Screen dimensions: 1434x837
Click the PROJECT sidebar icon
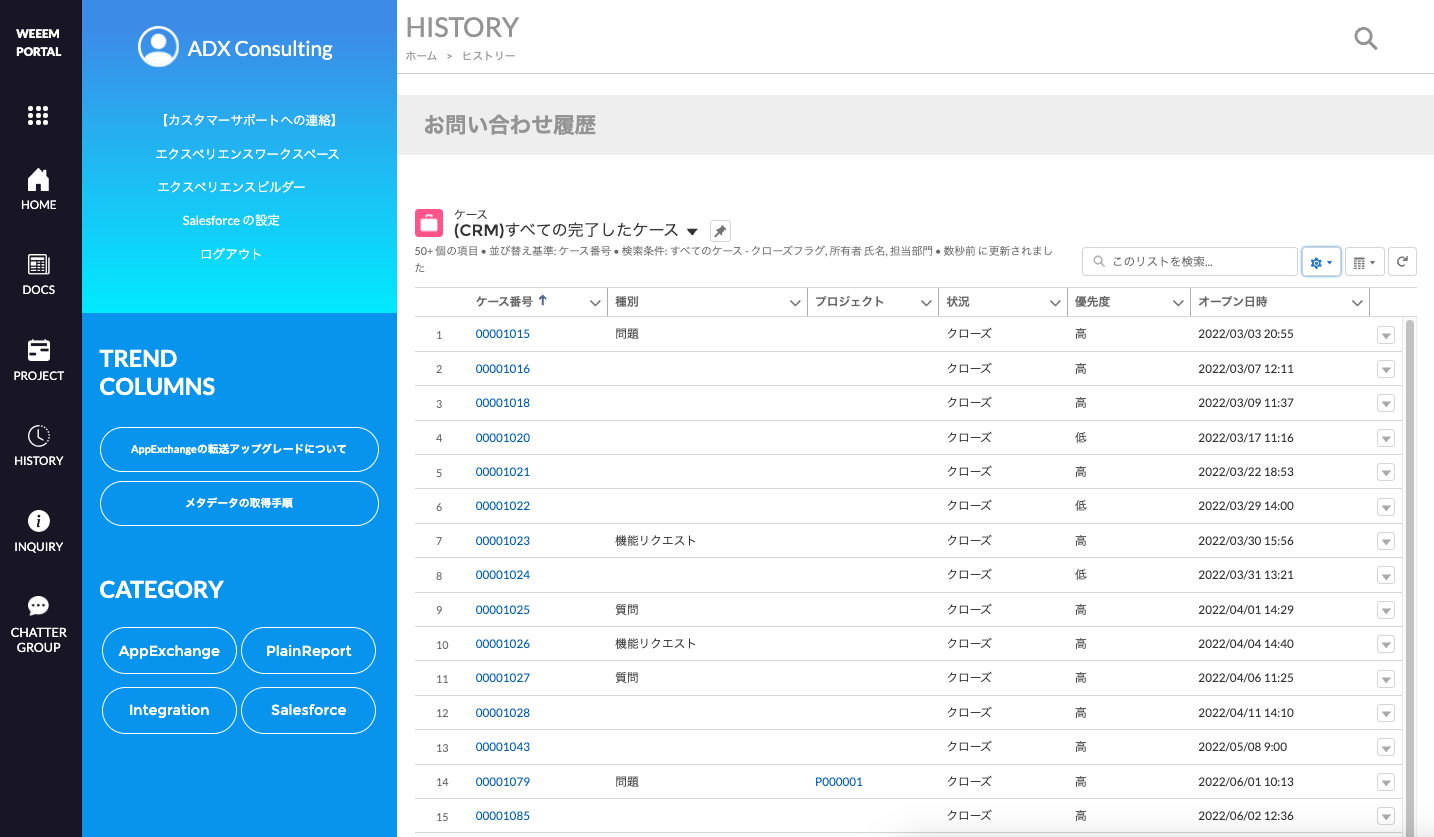point(38,352)
